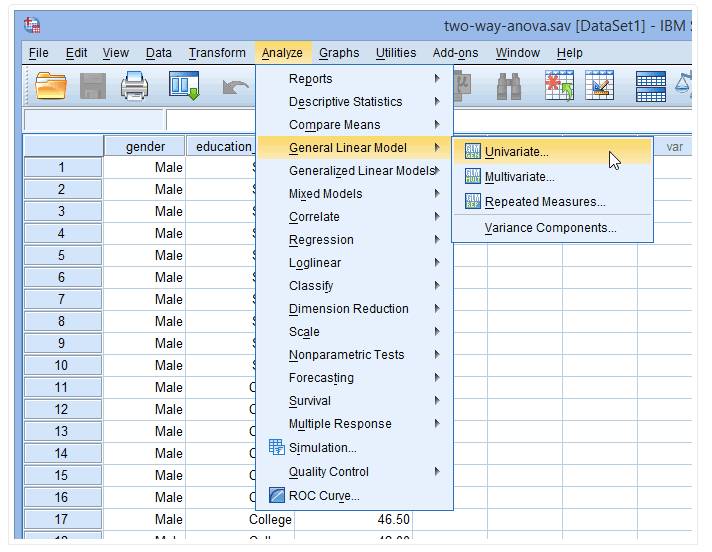Expand the Regression submenu
Viewport: 712px width, 552px height.
pyautogui.click(x=355, y=240)
